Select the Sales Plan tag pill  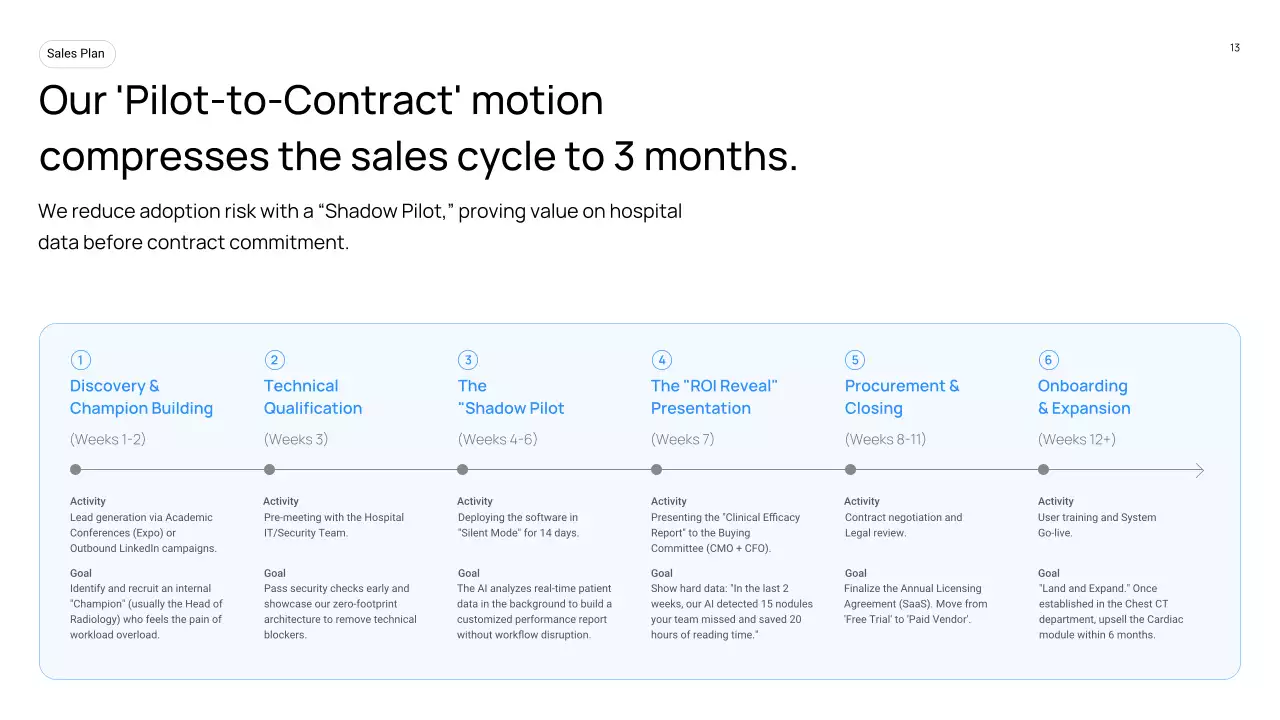tap(77, 54)
